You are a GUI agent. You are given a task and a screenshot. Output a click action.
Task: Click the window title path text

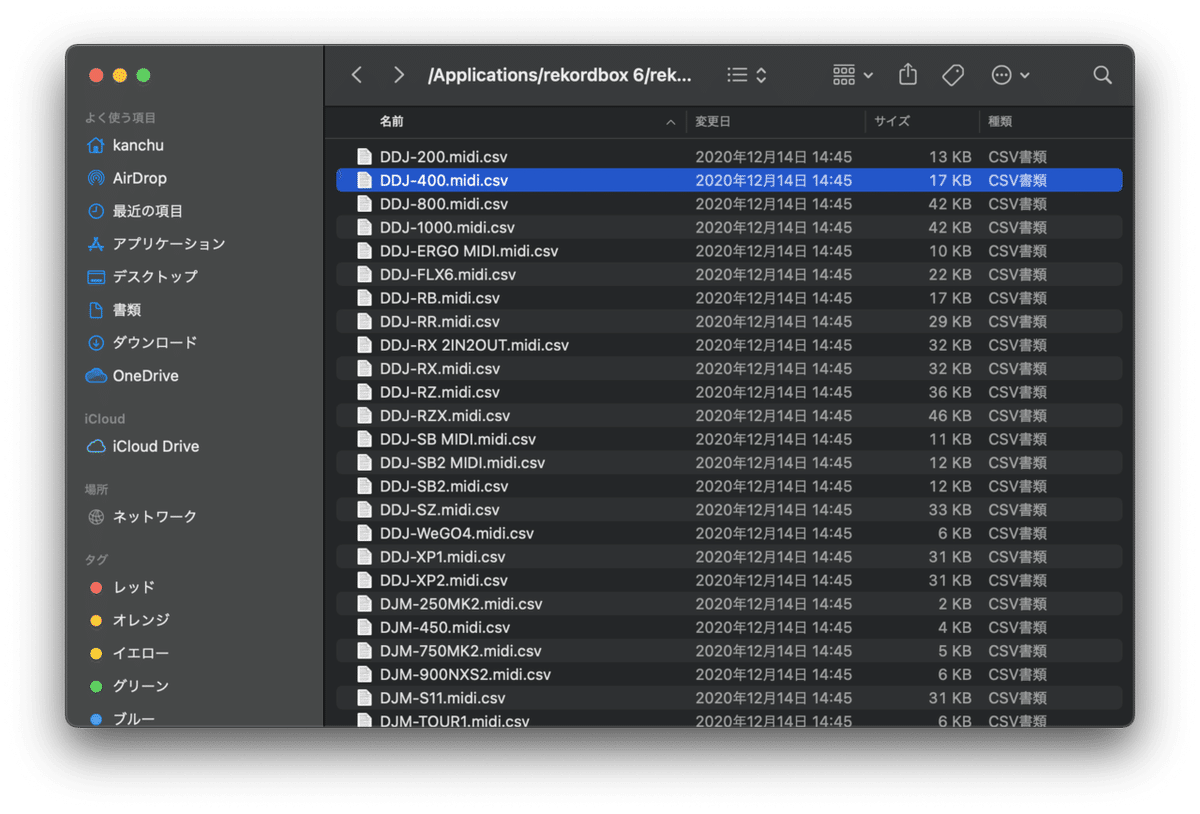tap(559, 75)
